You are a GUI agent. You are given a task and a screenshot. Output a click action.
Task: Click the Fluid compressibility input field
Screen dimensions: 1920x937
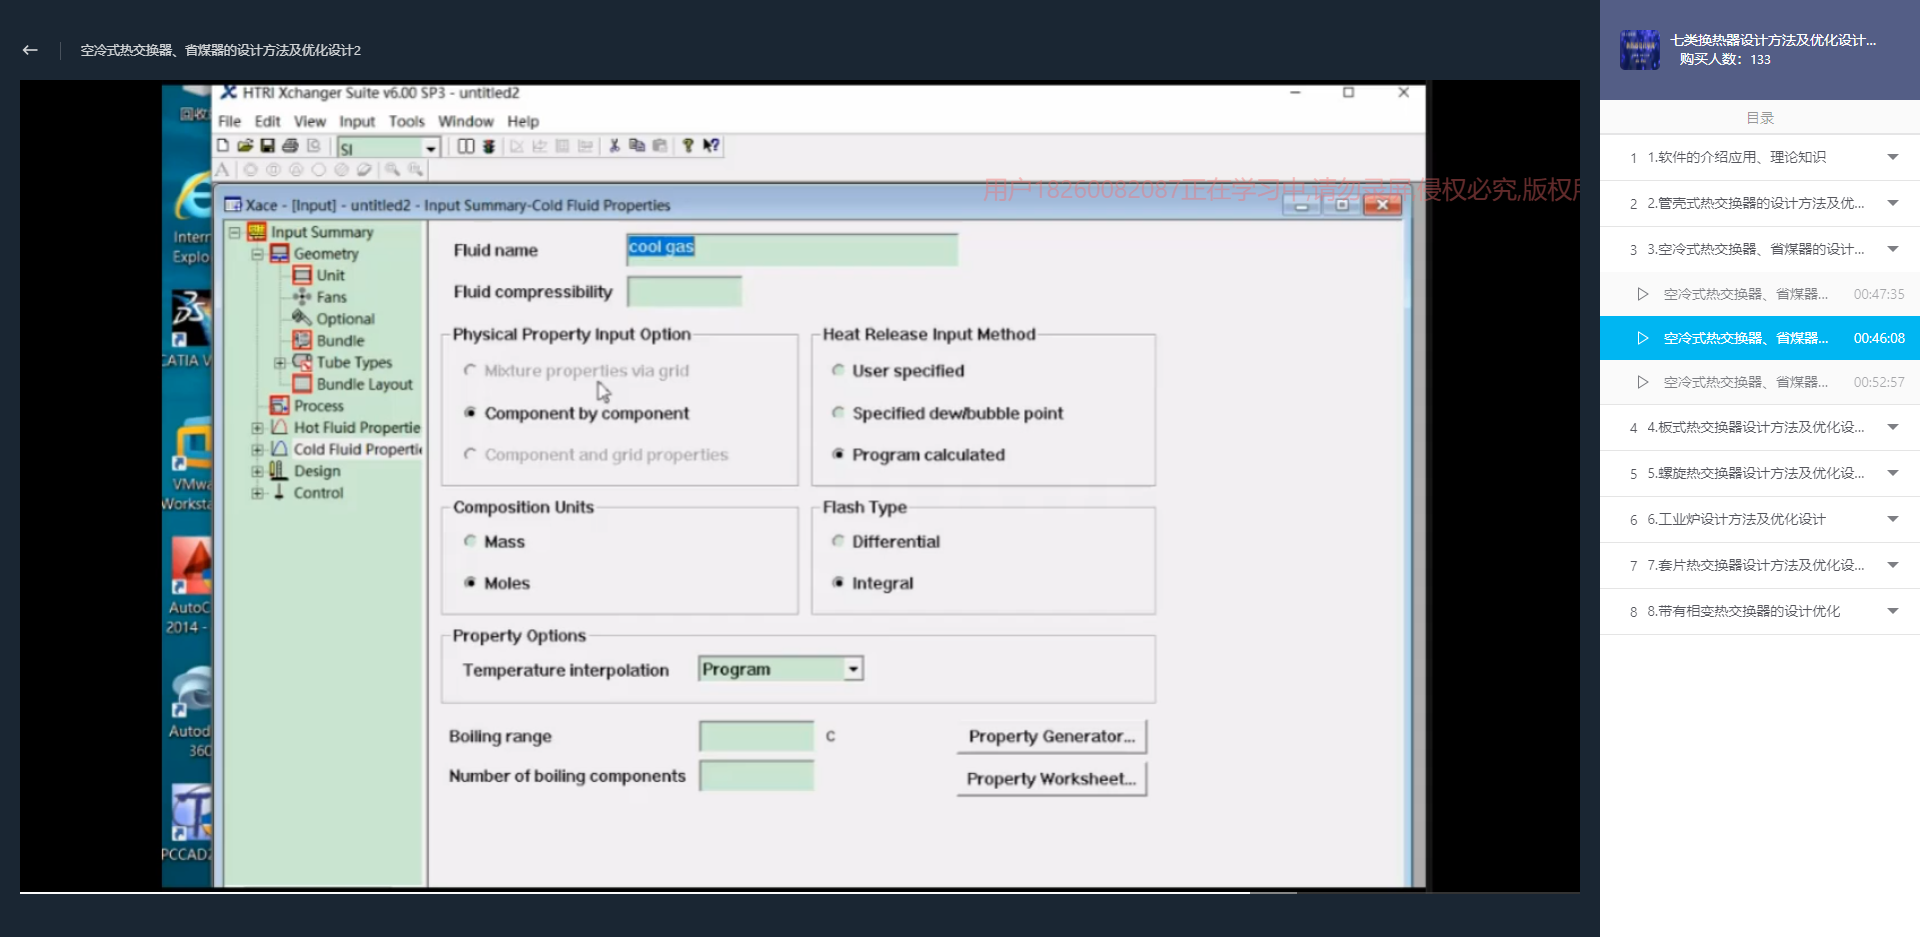(684, 291)
